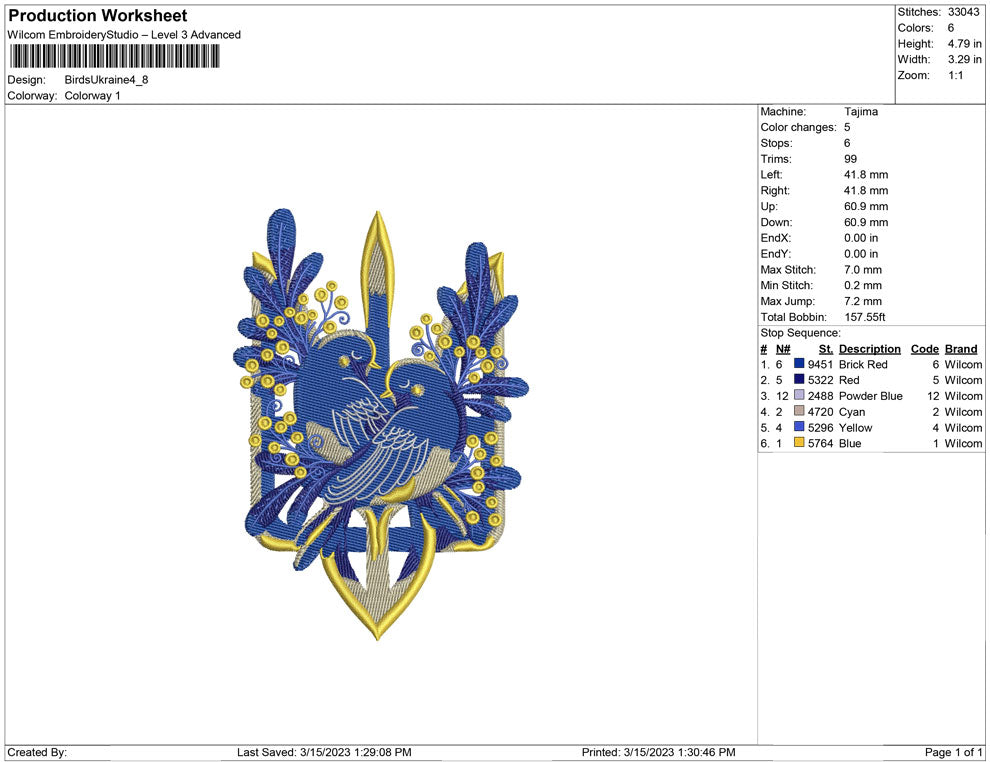This screenshot has height=762, width=990.
Task: Select the Code column header
Action: tap(924, 349)
